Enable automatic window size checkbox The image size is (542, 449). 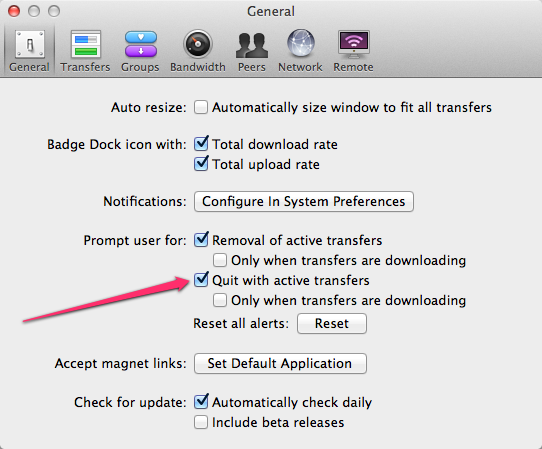click(201, 107)
